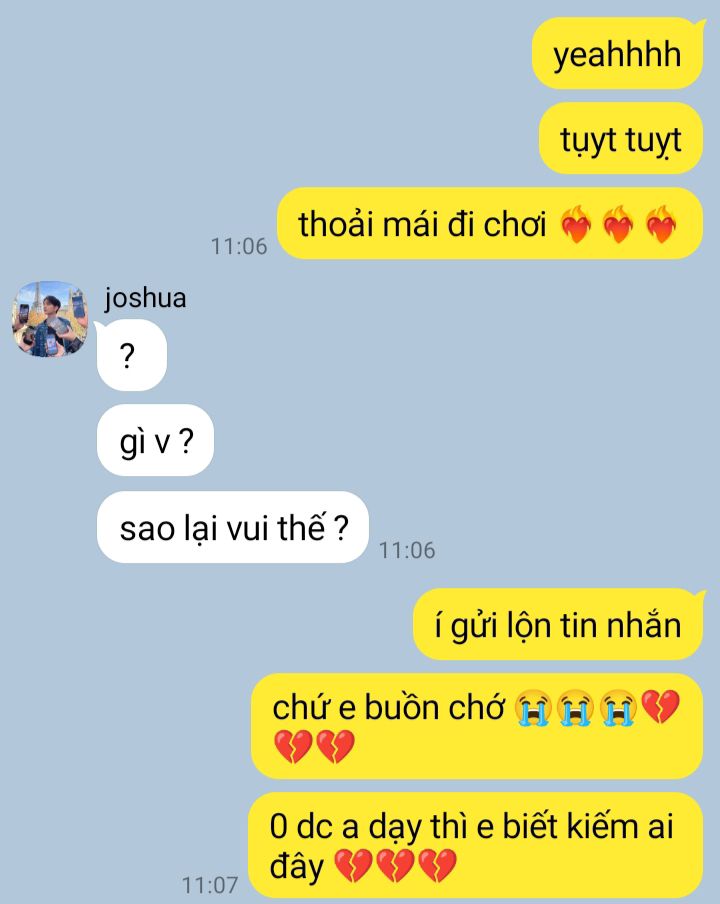Select the "yeahhhh" message bubble
The height and width of the screenshot is (904, 720).
tap(617, 54)
